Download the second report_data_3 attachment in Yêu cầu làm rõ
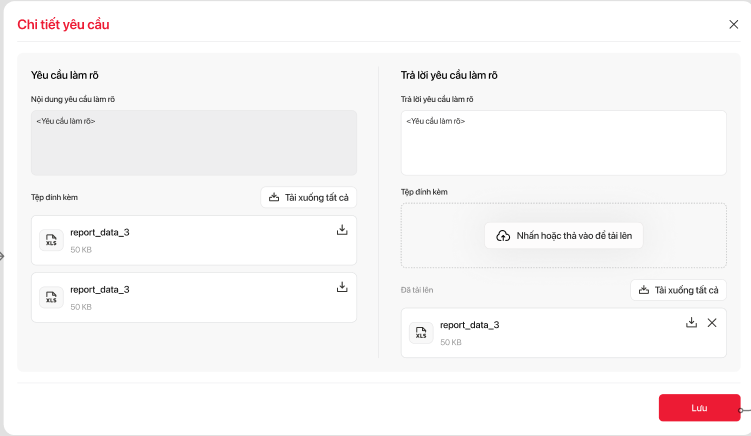Screen dimensions: 751x436 coord(342,287)
